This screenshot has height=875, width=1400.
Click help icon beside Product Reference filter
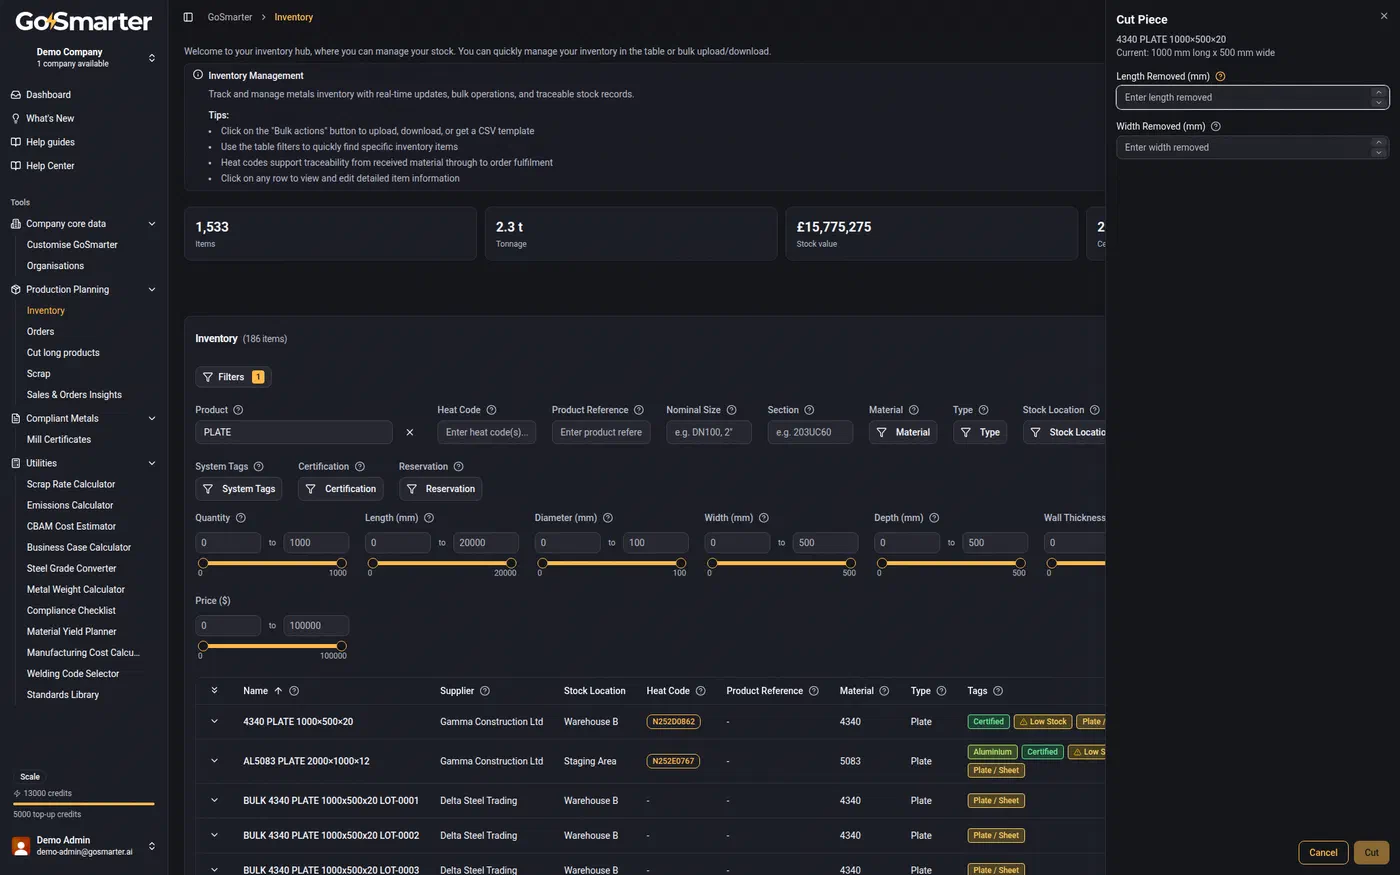click(x=639, y=410)
